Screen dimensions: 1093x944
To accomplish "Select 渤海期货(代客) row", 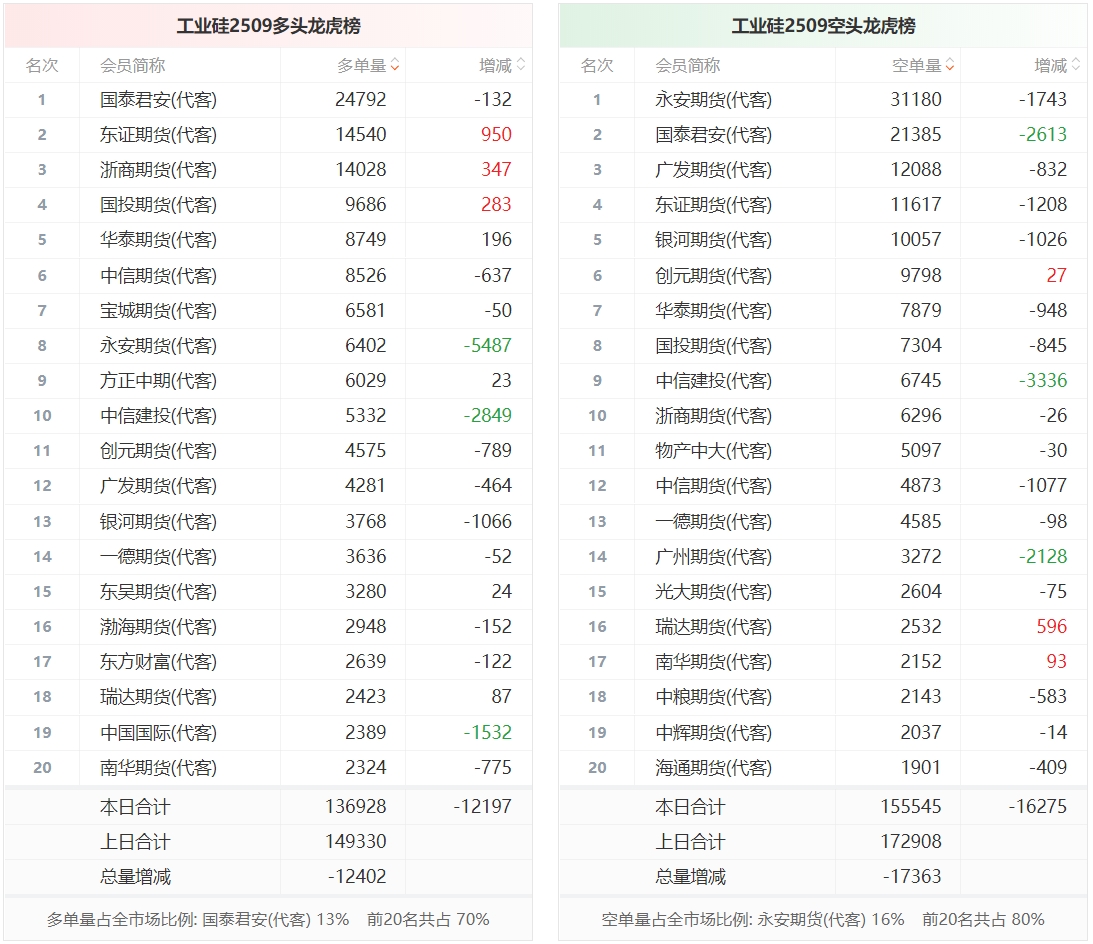I will (268, 626).
